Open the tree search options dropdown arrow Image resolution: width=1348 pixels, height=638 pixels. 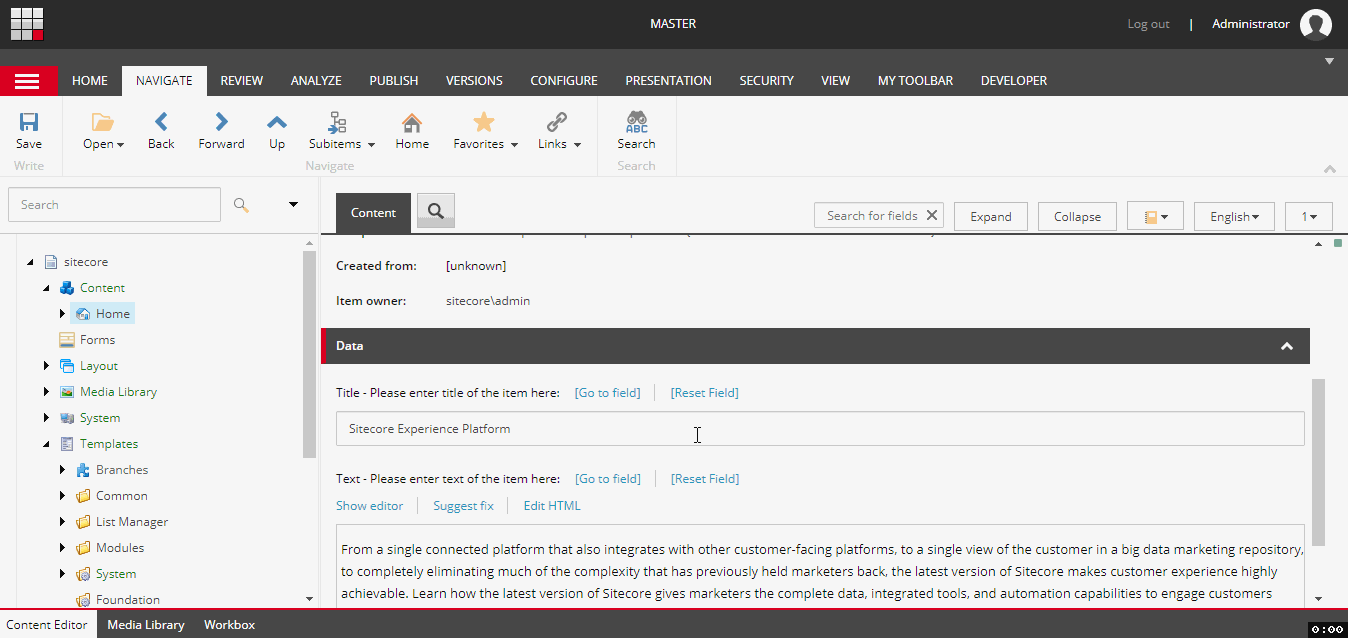tap(294, 205)
